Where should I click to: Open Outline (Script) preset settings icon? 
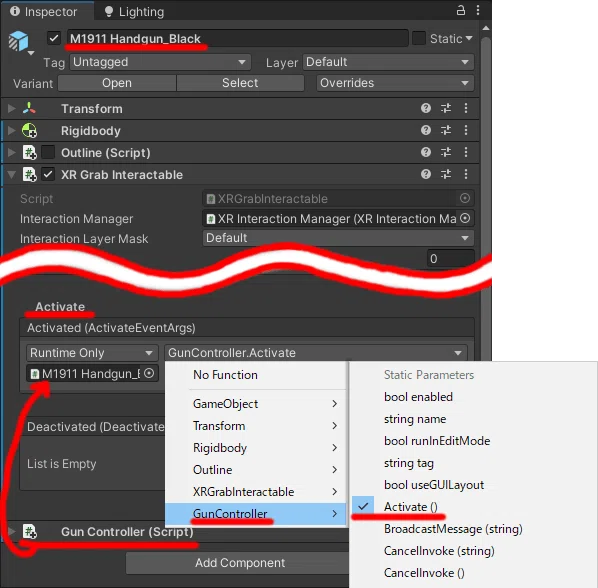click(446, 152)
